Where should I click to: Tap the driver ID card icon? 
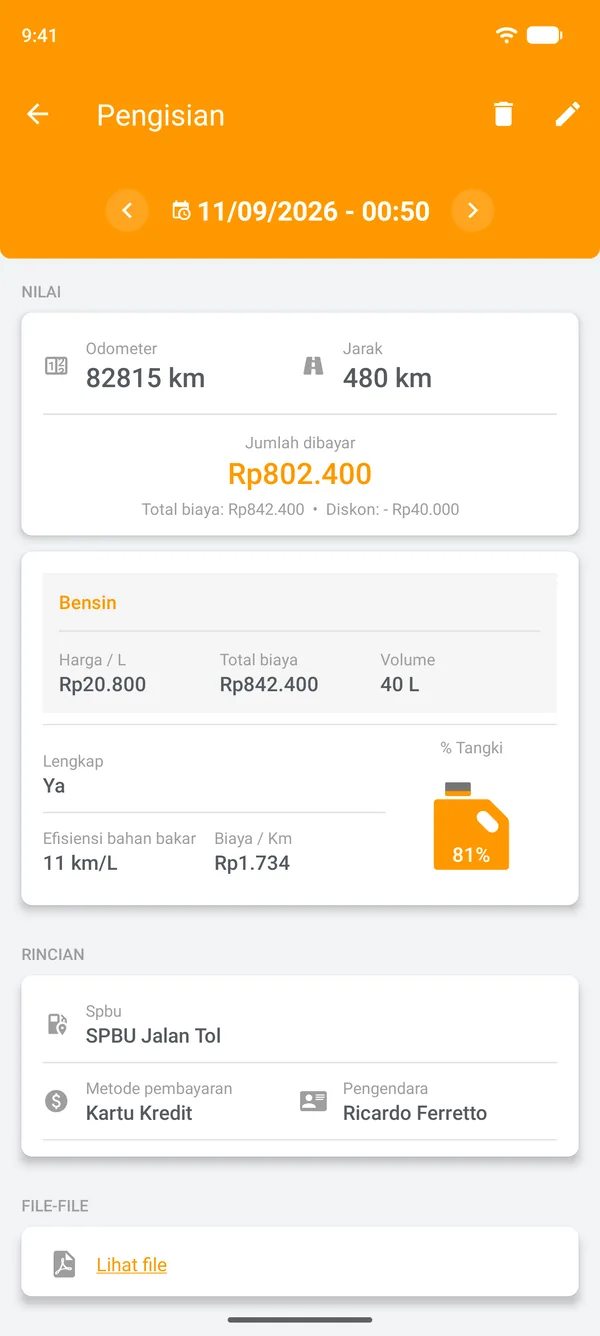coord(314,1101)
